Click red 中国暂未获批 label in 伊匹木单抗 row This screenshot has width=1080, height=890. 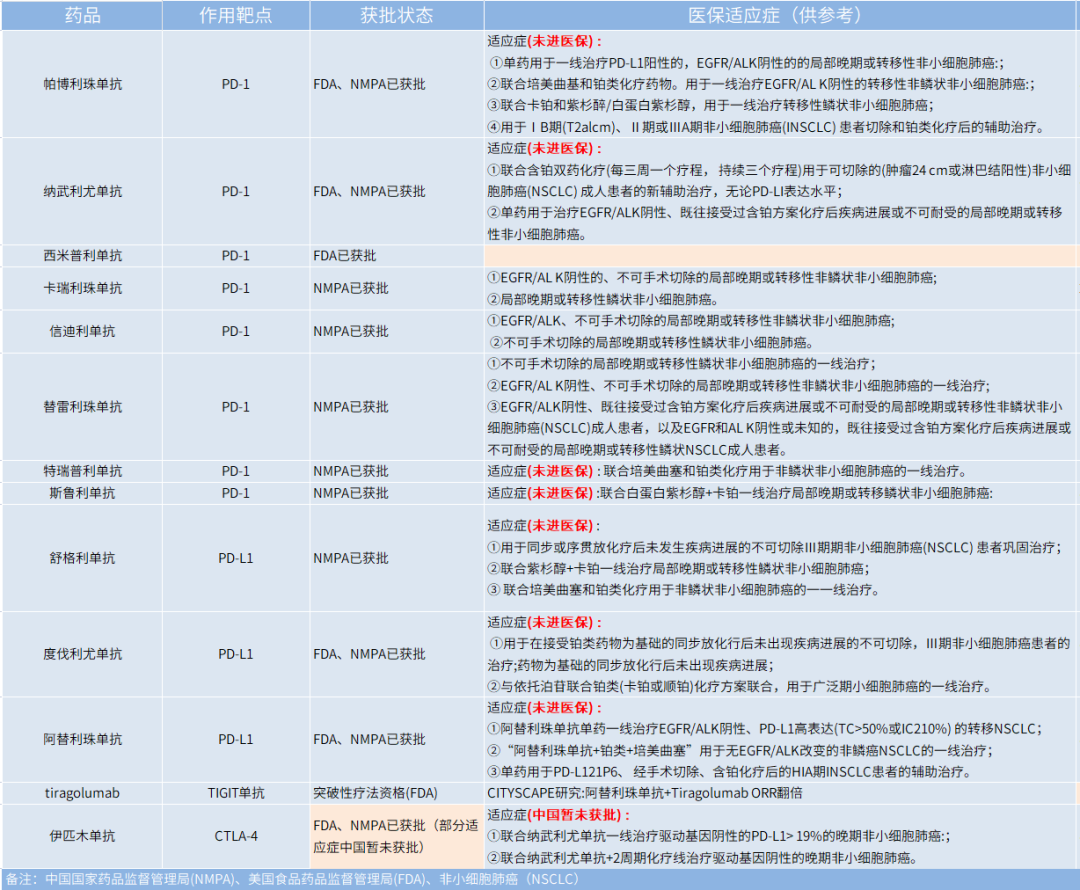[579, 815]
